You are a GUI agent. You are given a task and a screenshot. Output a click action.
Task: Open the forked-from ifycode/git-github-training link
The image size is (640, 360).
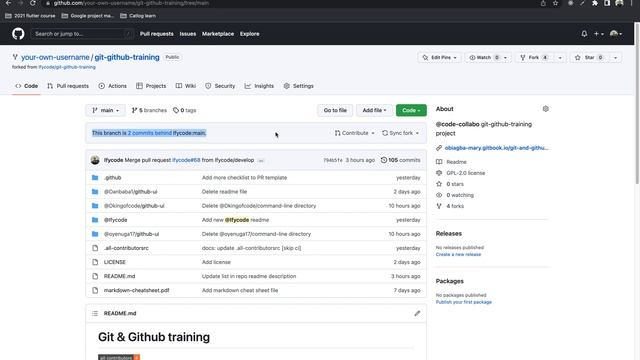(67, 67)
